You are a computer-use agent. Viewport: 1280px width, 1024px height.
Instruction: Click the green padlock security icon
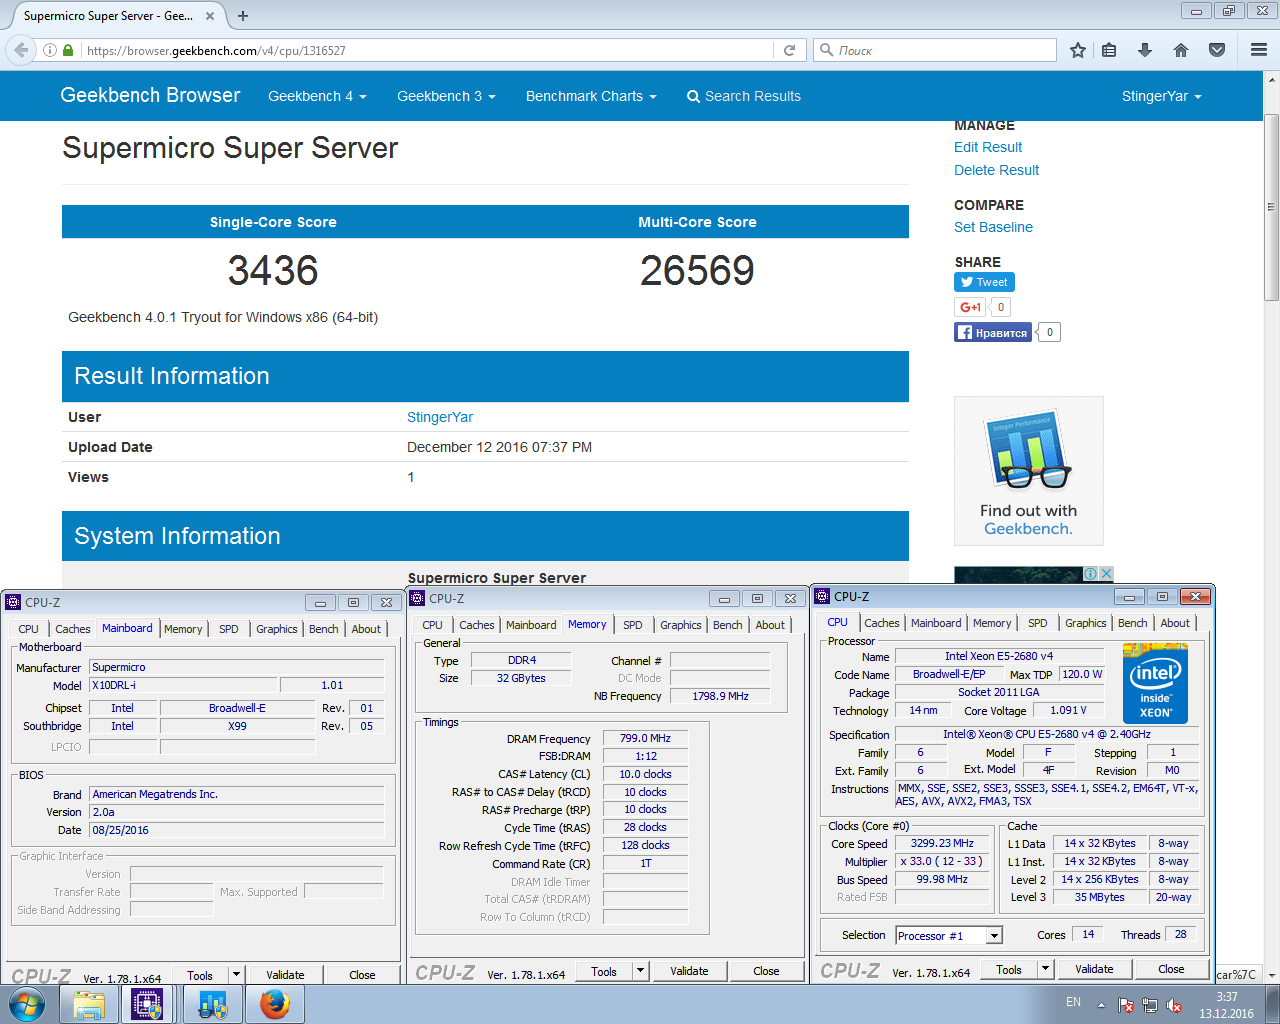pyautogui.click(x=68, y=50)
